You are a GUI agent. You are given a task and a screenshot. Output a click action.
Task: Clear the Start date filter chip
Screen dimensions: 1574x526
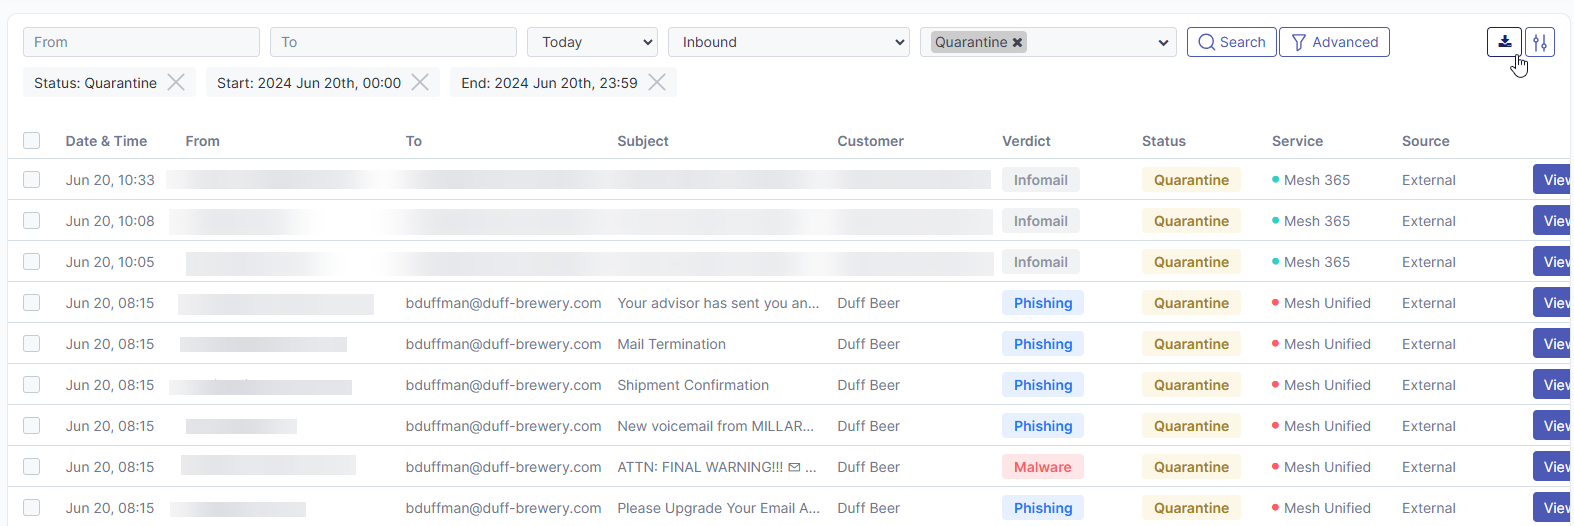[x=420, y=82]
